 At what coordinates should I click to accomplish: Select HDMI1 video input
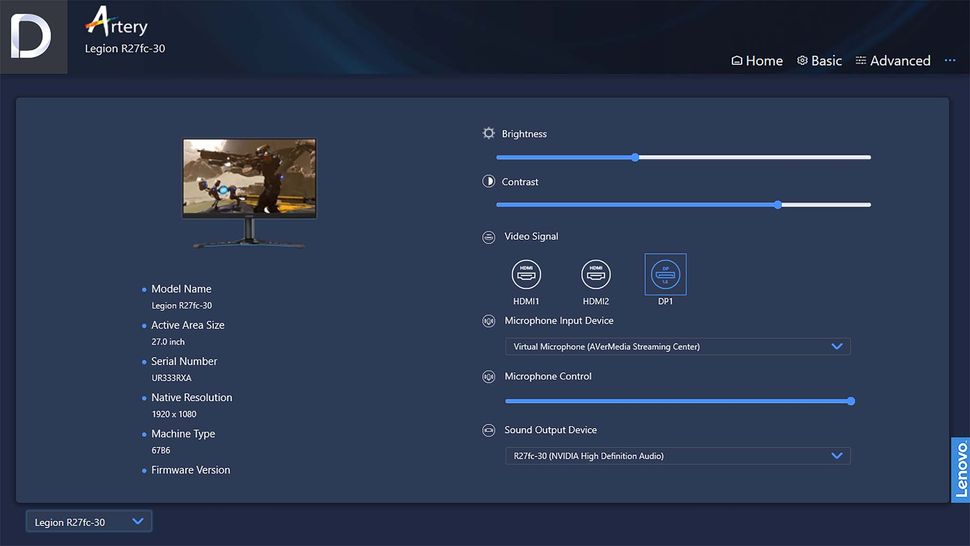point(526,274)
